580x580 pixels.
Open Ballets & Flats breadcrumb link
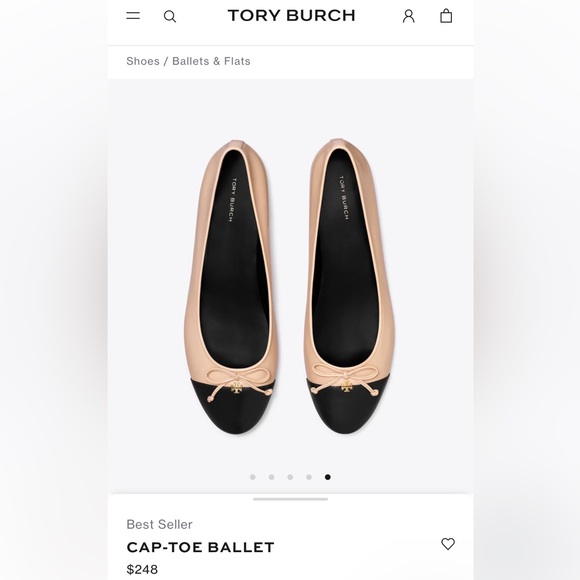click(211, 61)
